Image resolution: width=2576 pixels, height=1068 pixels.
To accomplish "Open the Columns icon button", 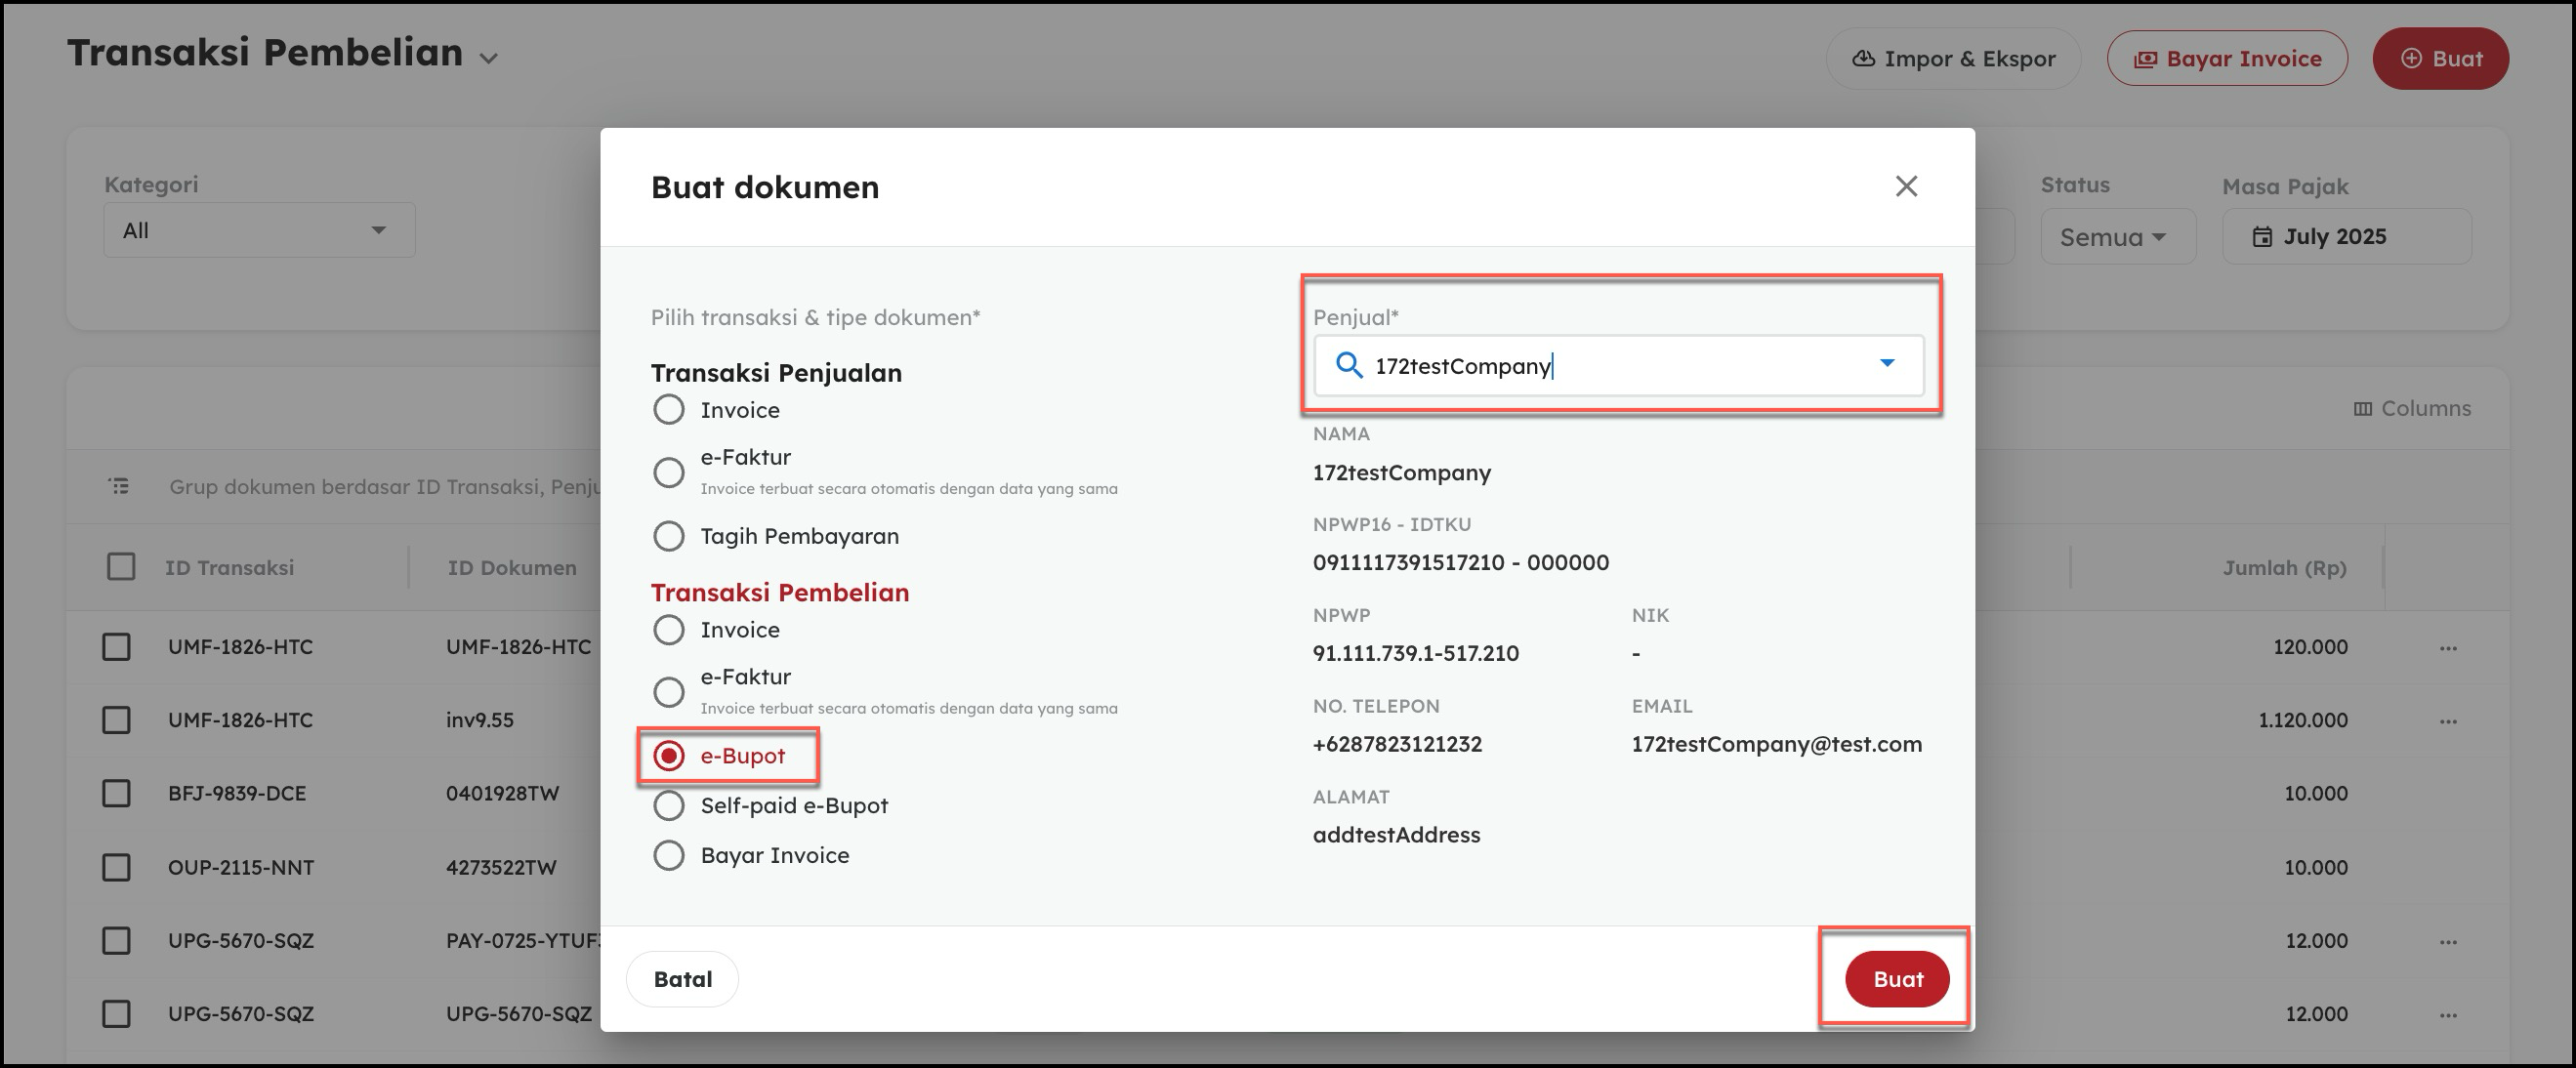I will pos(2362,408).
